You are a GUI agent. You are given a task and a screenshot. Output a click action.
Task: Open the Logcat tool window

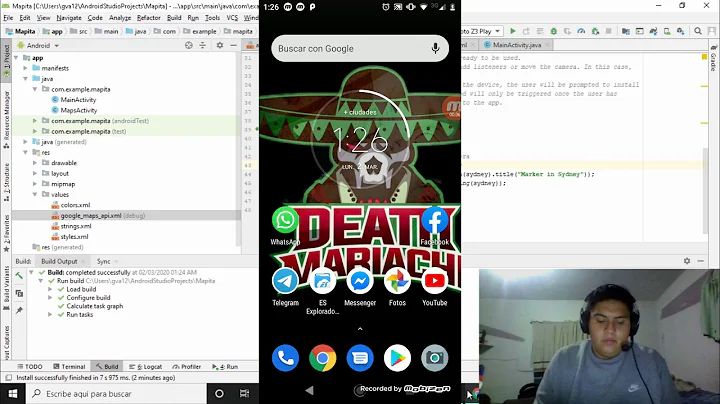[146, 366]
